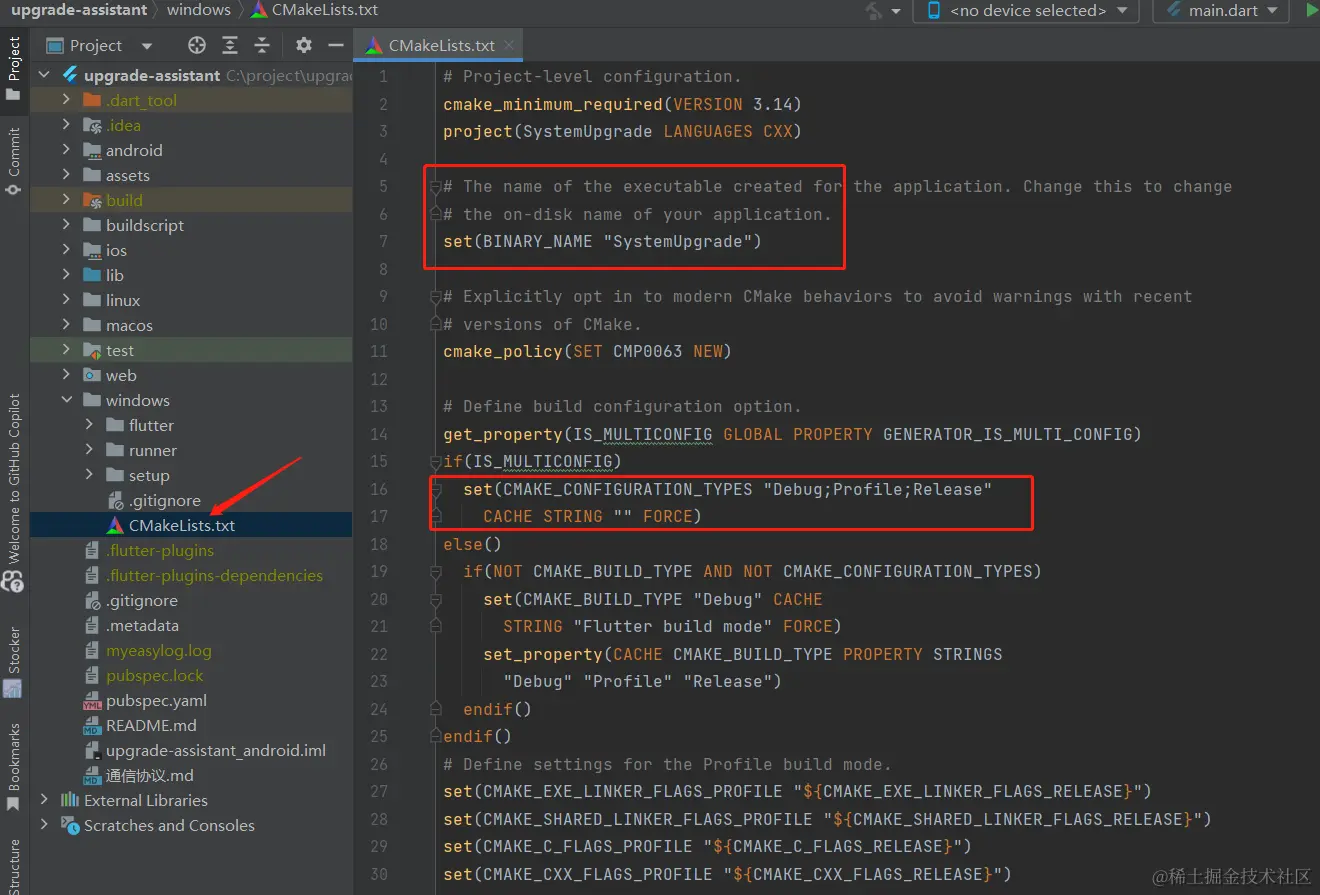Screen dimensions: 1320x895
Task: Expand the .idea folder
Action: (67, 125)
